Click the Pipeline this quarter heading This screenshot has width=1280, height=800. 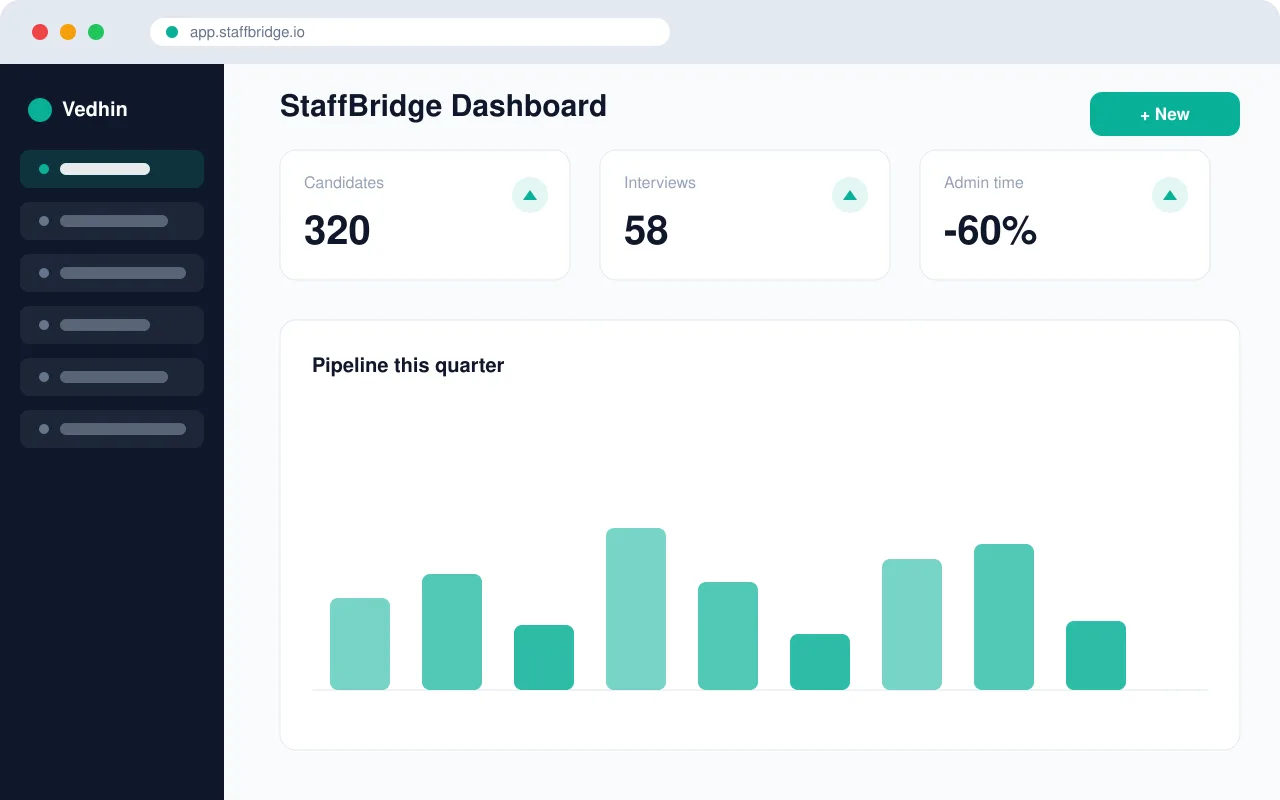(x=408, y=366)
